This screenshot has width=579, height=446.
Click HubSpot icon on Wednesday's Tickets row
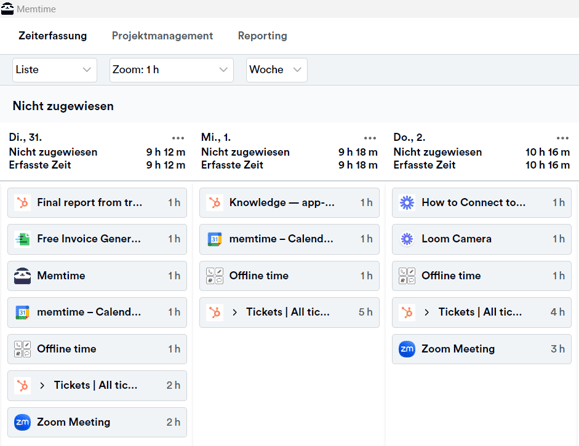coord(215,312)
